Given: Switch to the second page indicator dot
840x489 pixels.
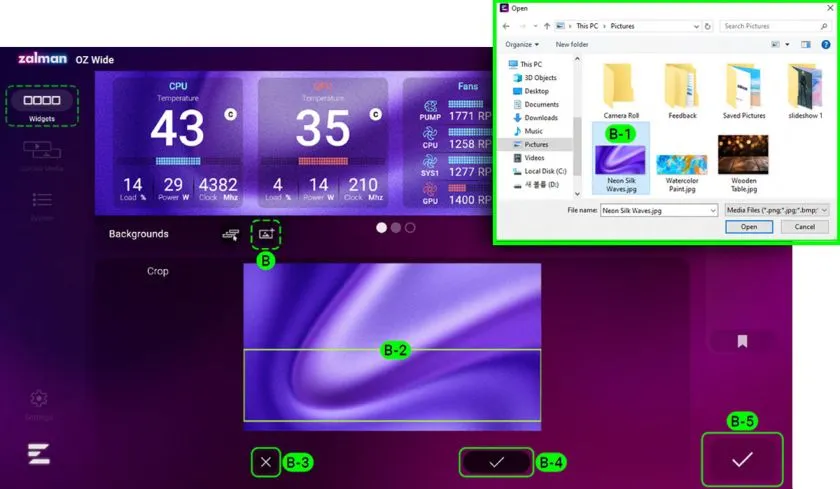Looking at the screenshot, I should pos(396,228).
